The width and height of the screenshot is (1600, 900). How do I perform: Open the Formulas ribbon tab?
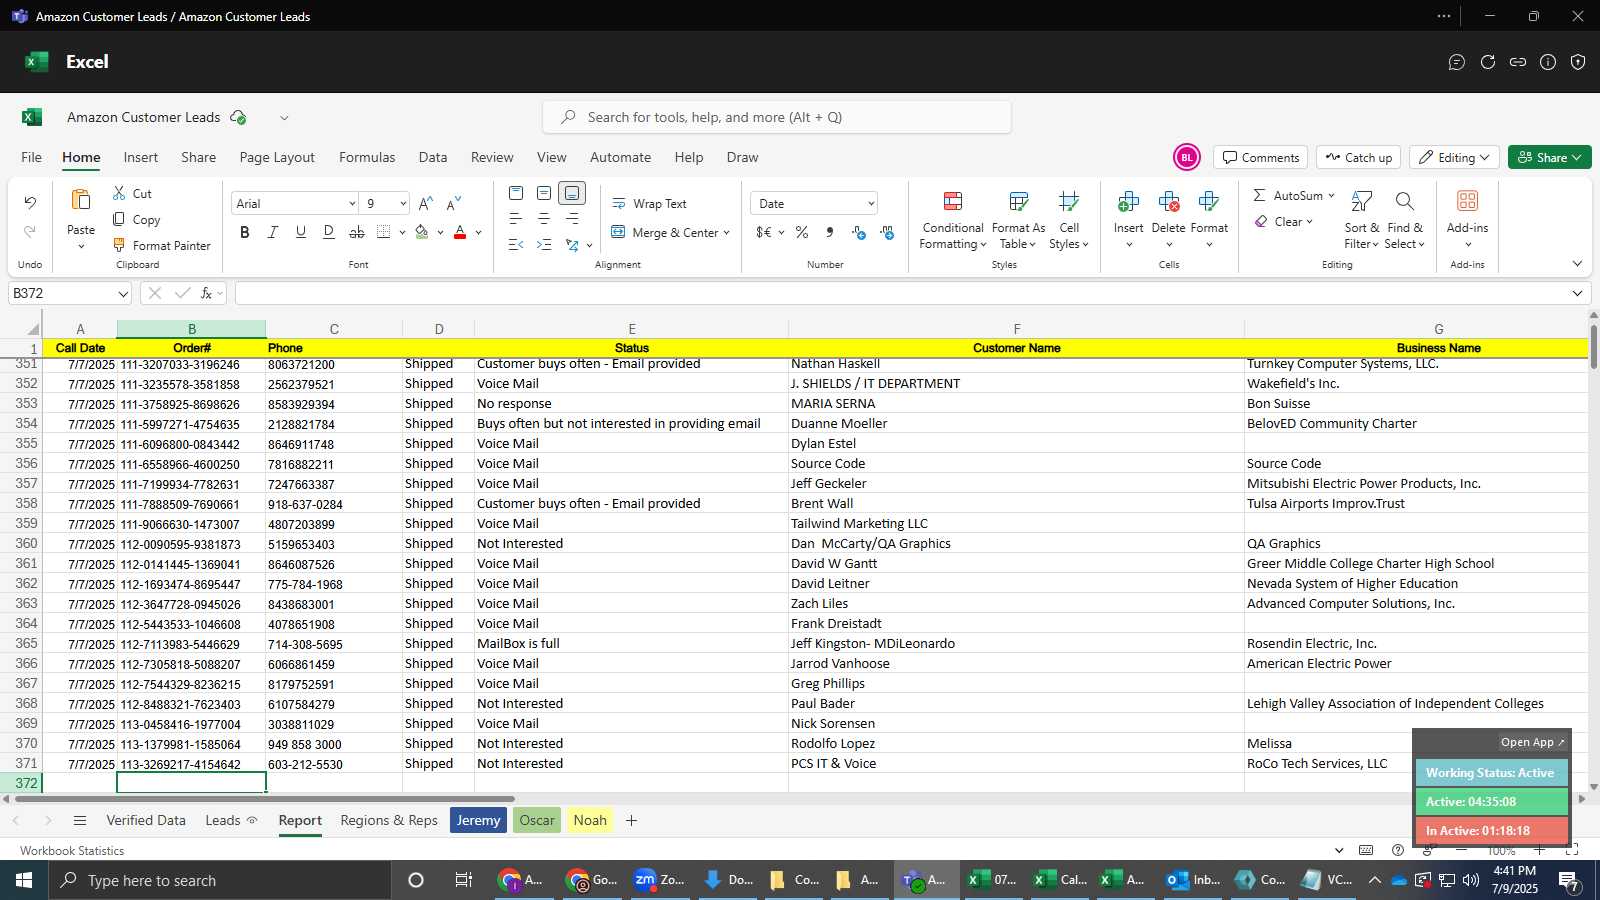[367, 157]
